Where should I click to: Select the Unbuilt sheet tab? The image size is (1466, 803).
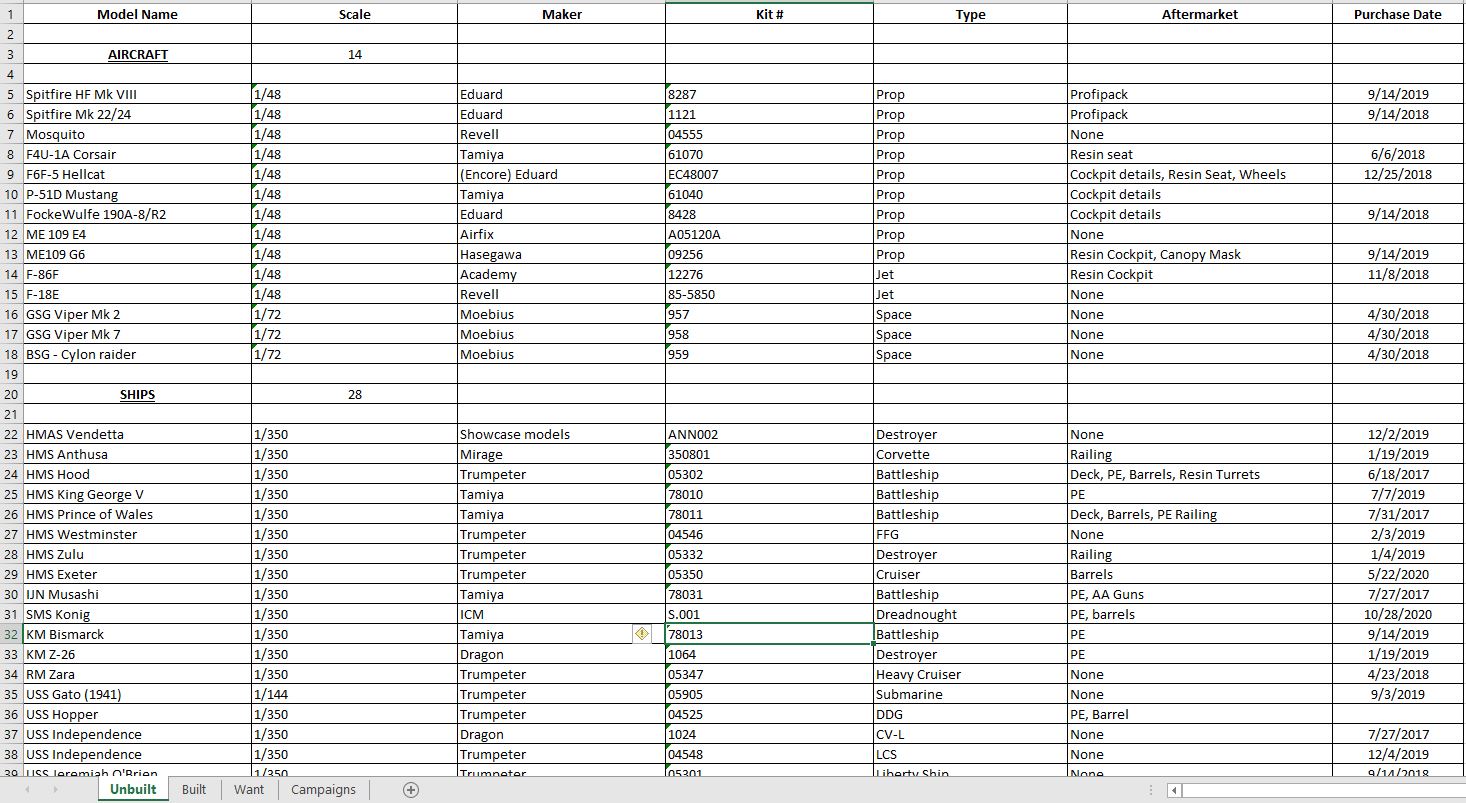[133, 790]
